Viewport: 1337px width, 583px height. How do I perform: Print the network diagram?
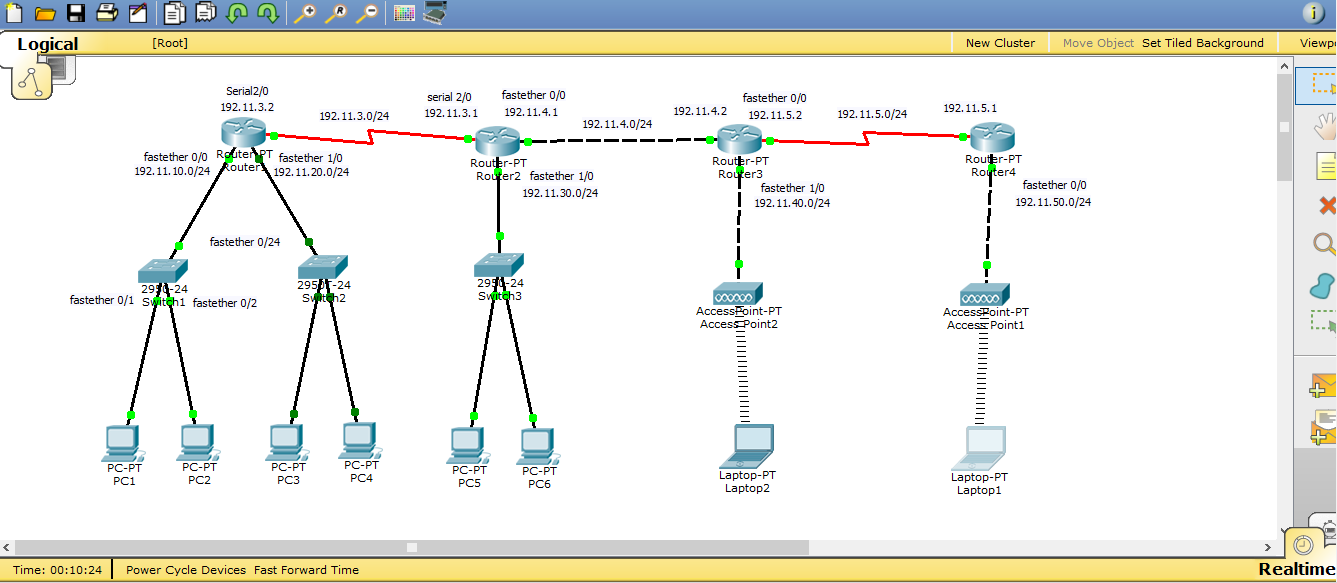click(105, 13)
